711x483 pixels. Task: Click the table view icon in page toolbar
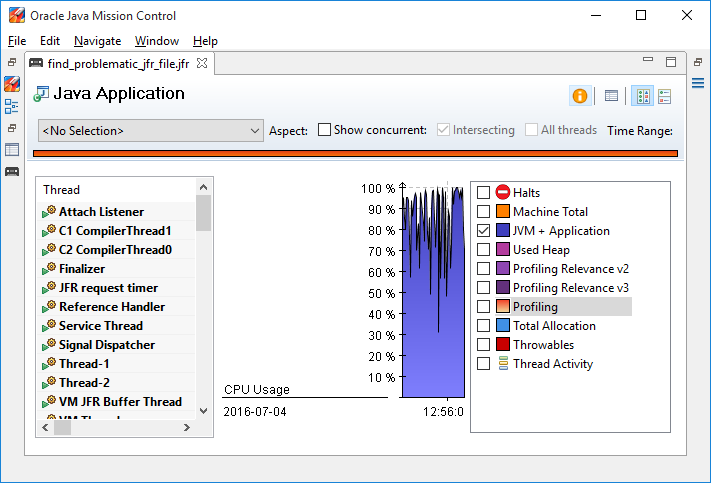611,96
